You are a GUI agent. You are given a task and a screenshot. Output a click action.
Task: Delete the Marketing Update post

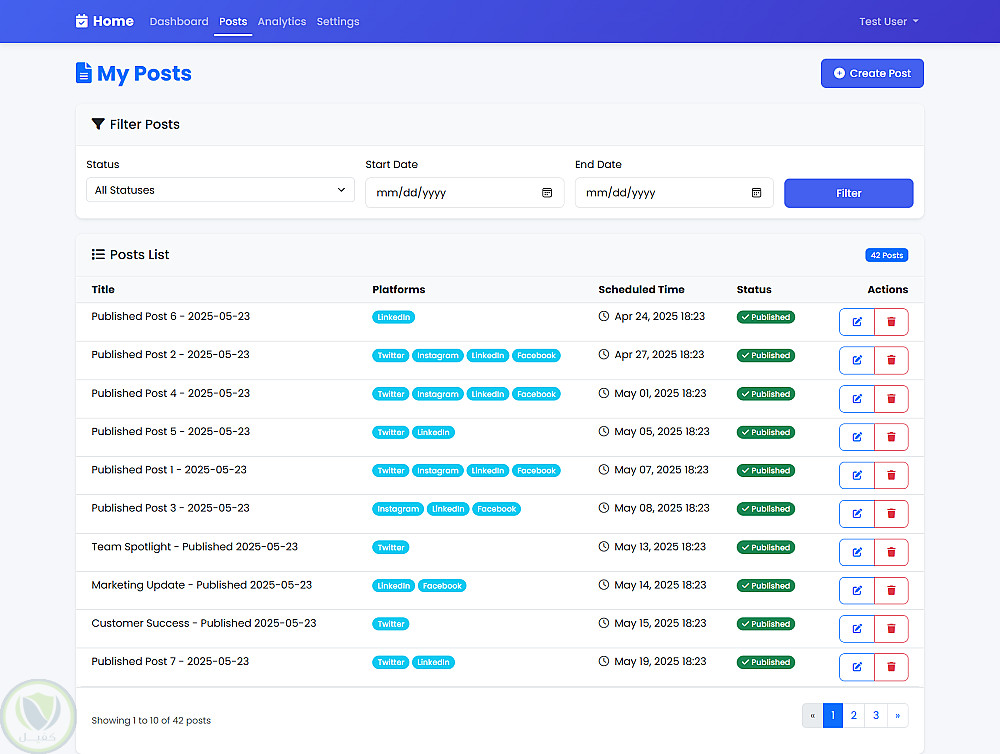891,591
